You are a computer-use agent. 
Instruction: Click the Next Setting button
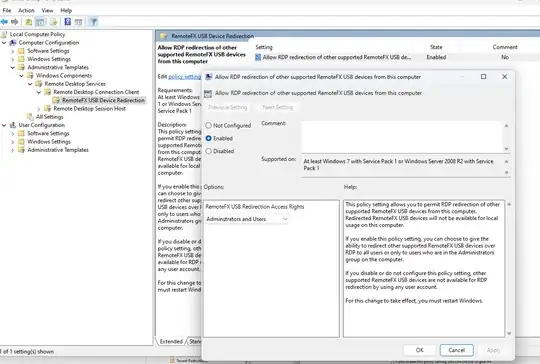point(278,107)
